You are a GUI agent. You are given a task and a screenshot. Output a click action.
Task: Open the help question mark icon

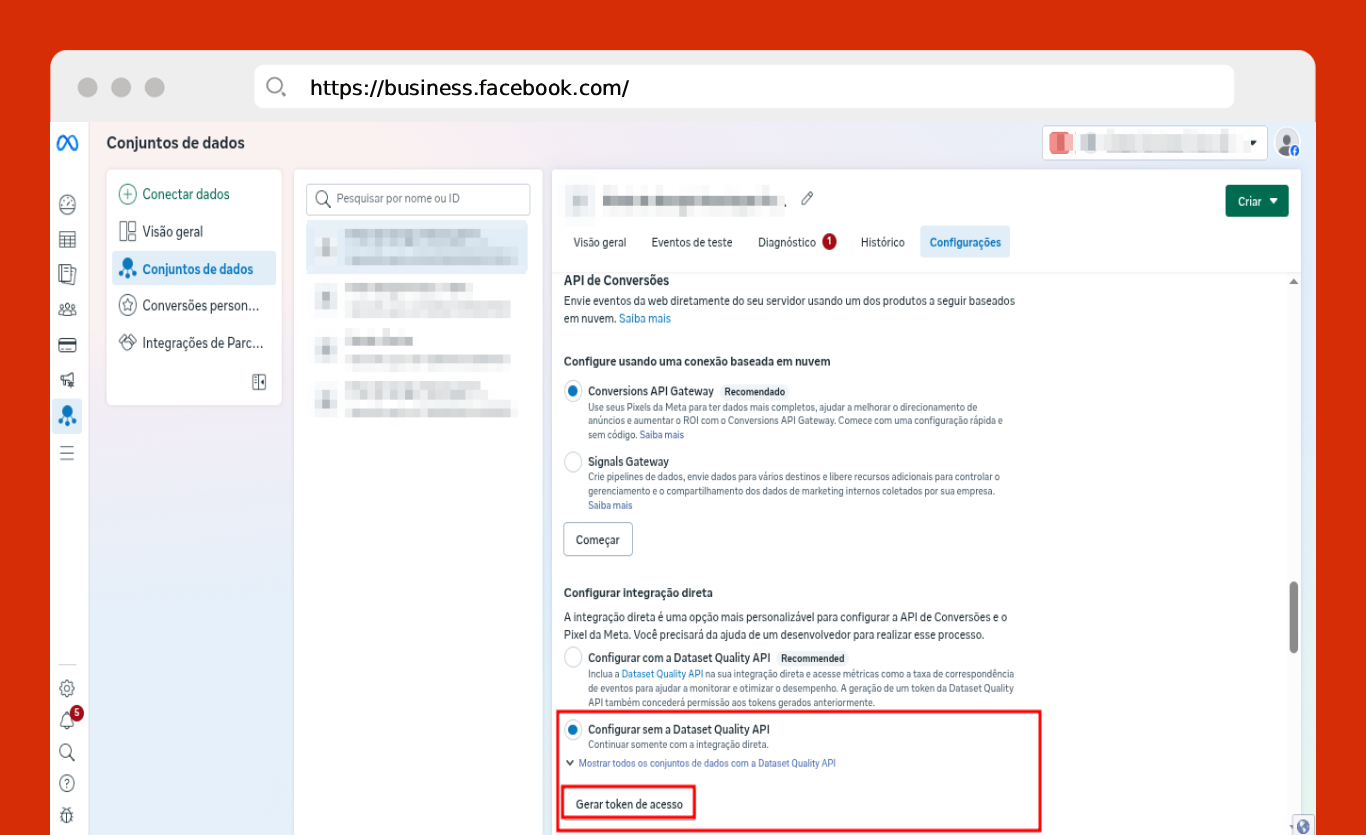click(x=67, y=783)
